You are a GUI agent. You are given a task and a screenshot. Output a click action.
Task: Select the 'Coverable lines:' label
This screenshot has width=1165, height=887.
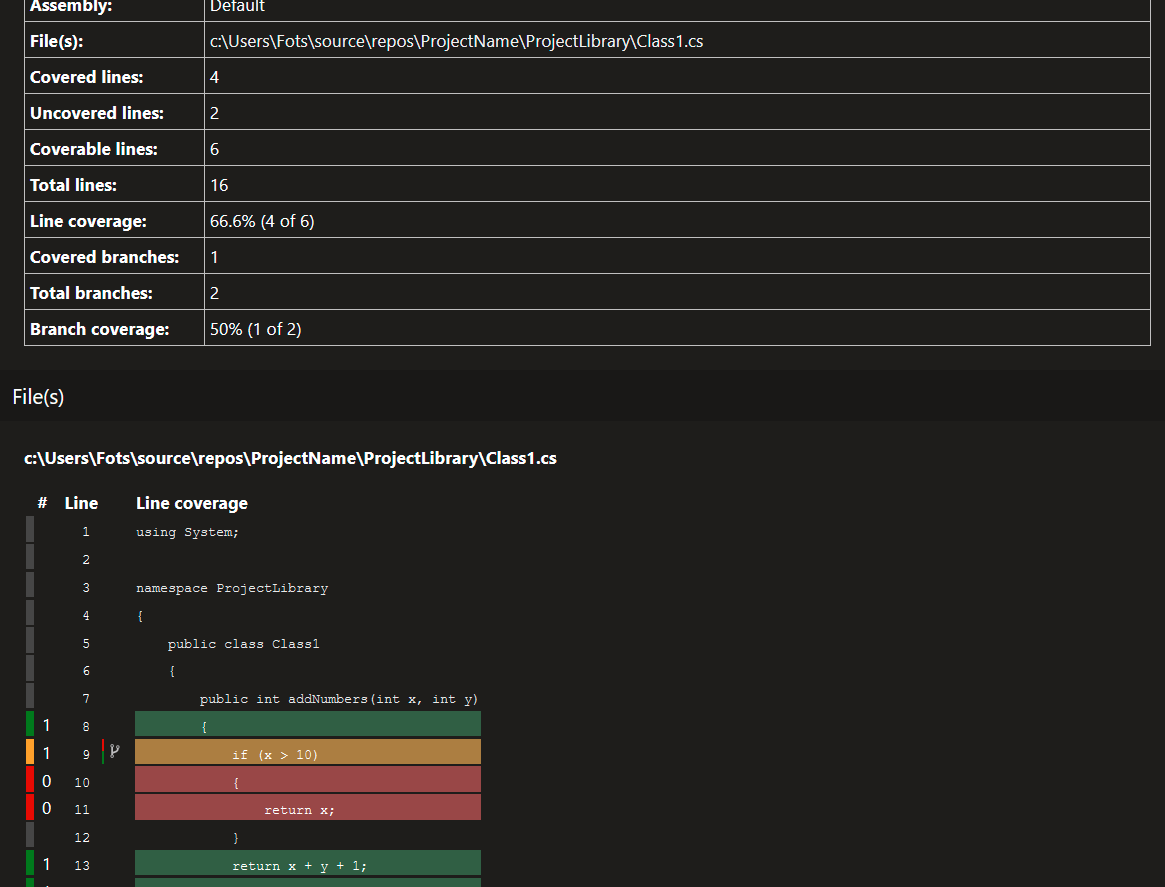point(94,149)
